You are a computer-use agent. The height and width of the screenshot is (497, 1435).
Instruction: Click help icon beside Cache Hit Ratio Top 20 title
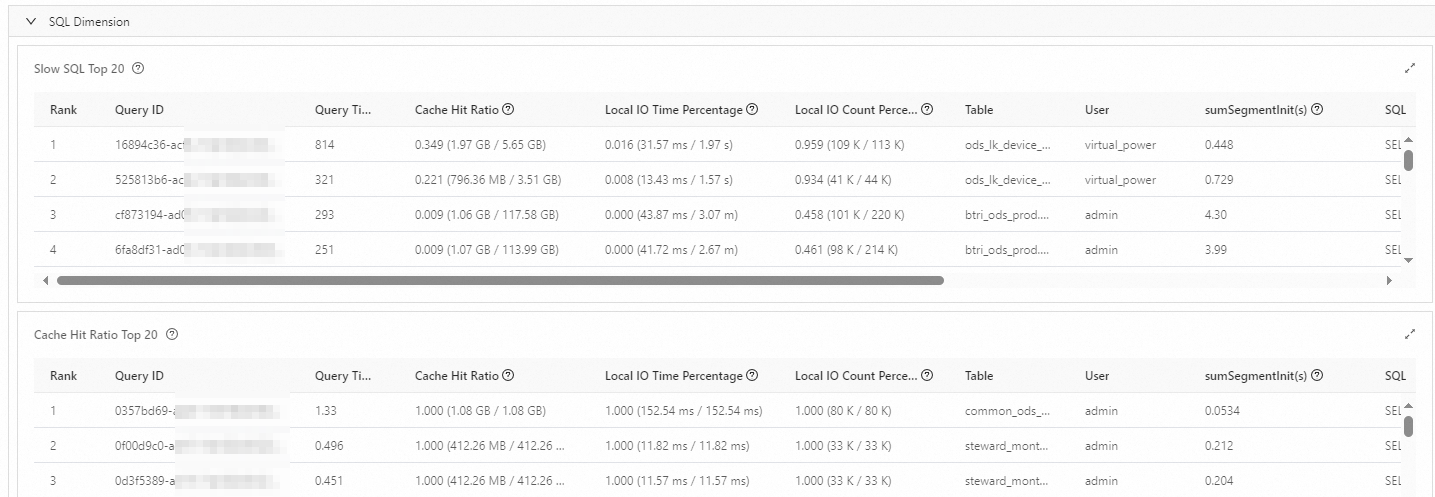(x=172, y=334)
